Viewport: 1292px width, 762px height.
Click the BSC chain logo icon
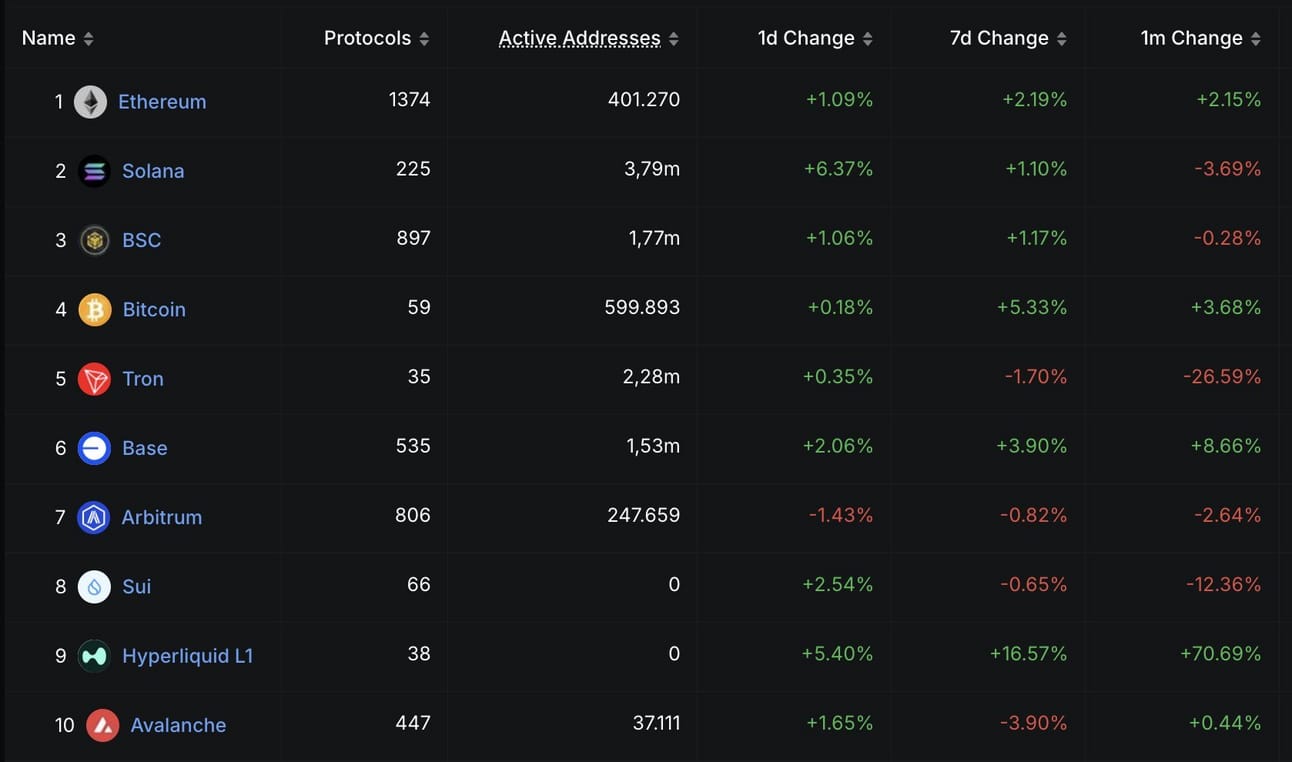pos(94,240)
